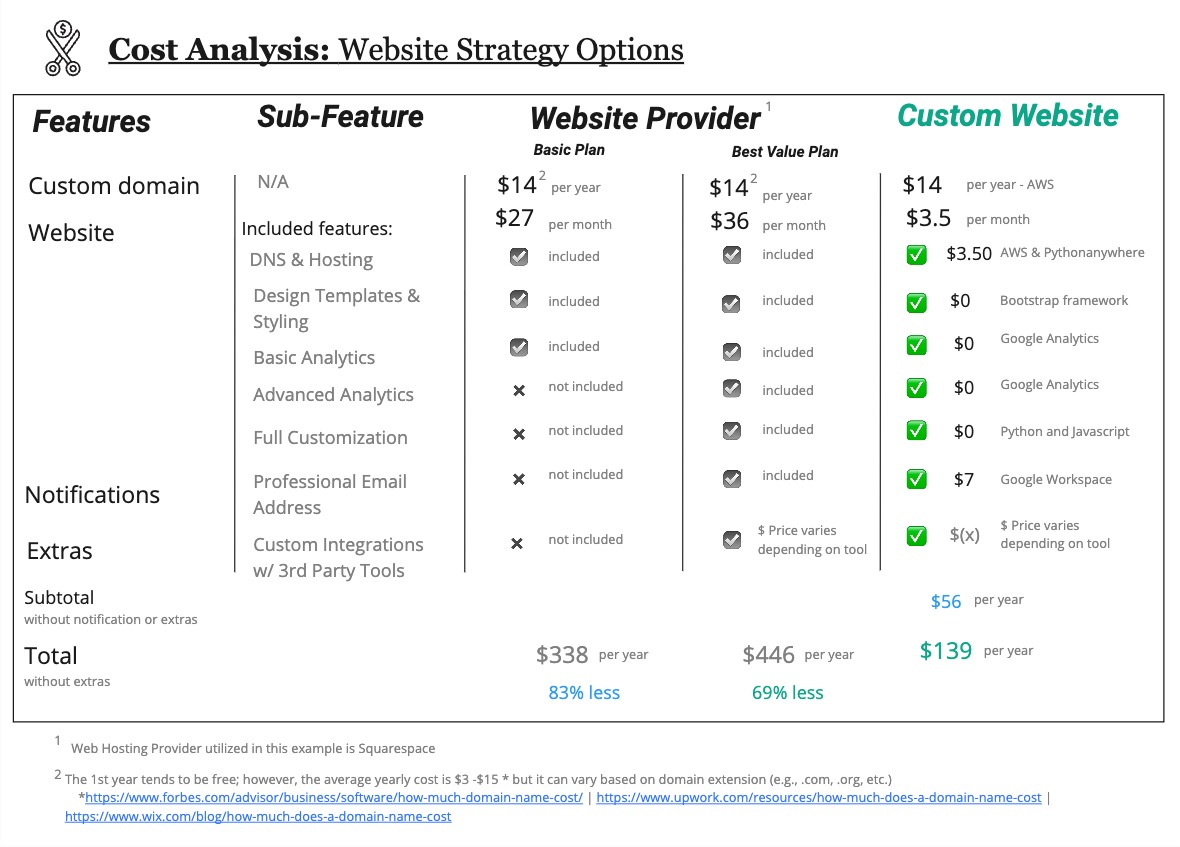Open the Upwork domain name cost link
The height and width of the screenshot is (847, 1180).
click(x=819, y=798)
